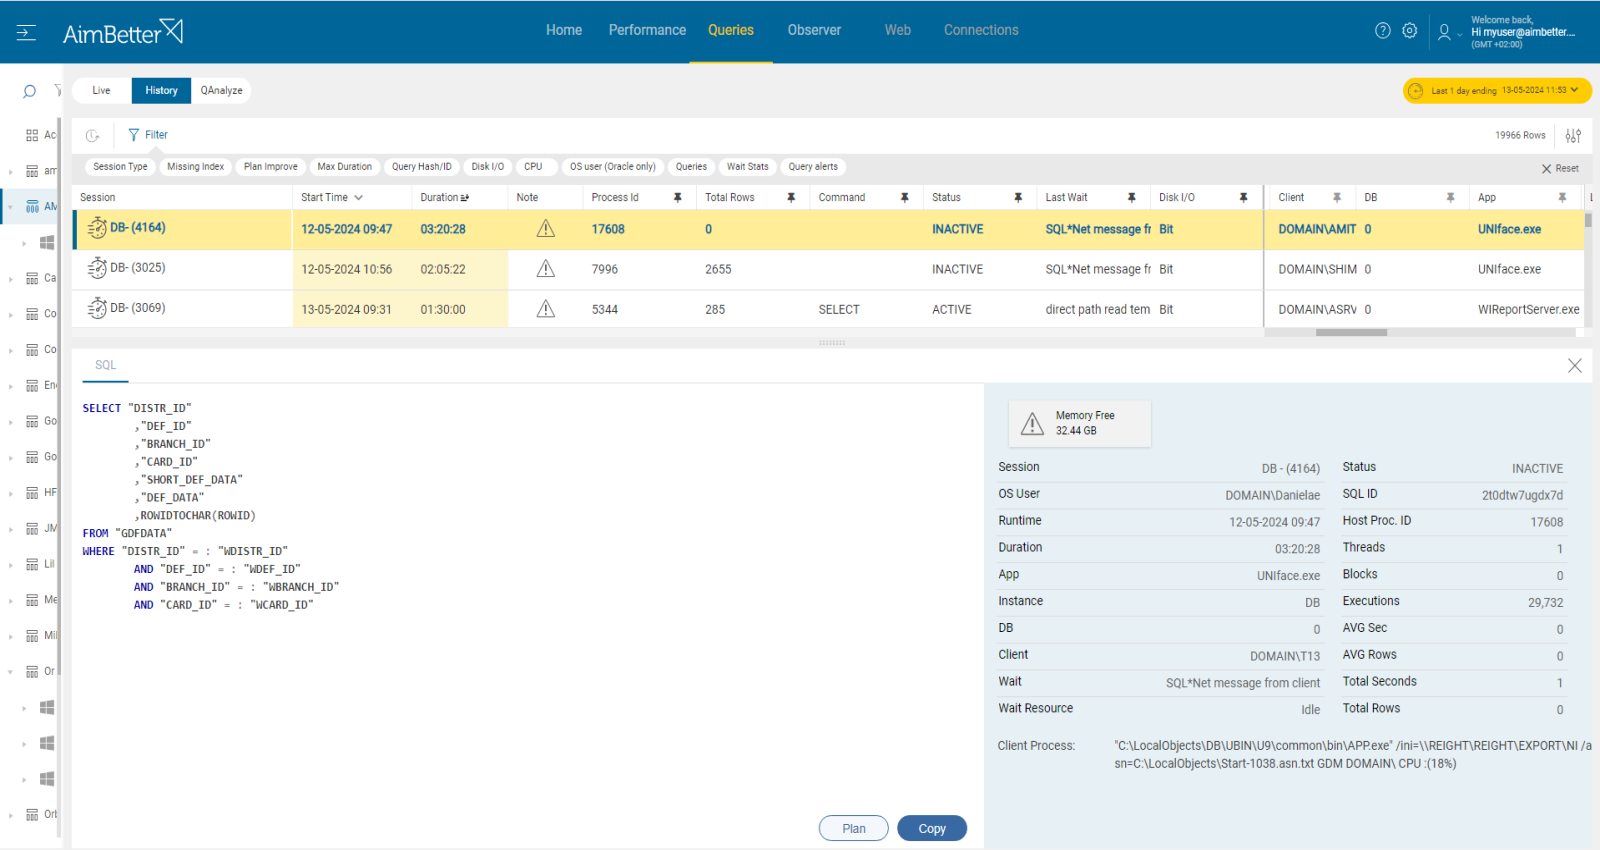
Task: Open the user profile icon
Action: pos(1444,32)
